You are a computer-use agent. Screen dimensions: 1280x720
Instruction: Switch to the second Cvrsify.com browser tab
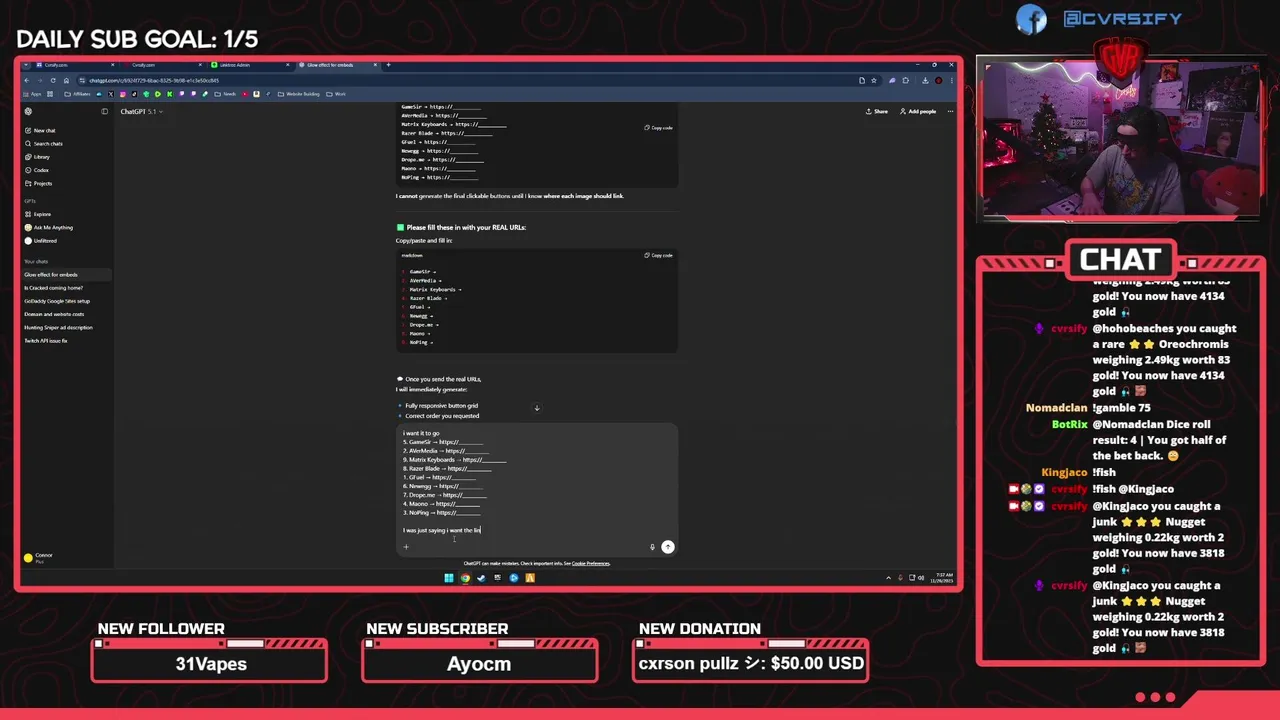[163, 65]
